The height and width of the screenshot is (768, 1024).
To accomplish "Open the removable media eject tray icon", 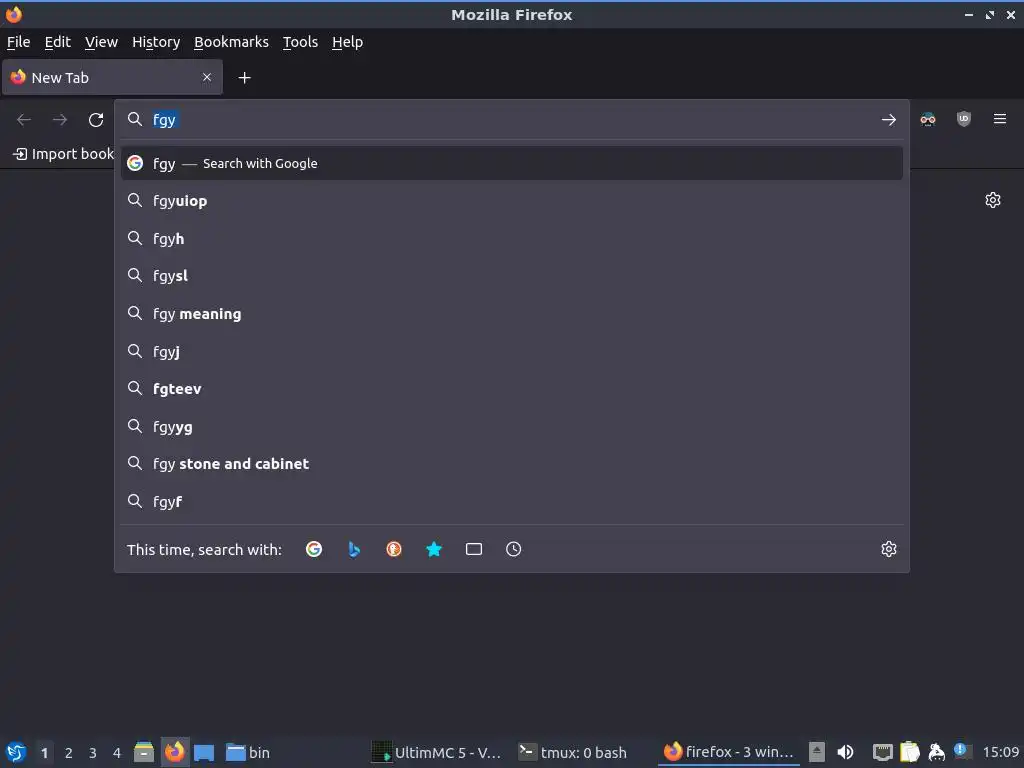I will tap(816, 752).
